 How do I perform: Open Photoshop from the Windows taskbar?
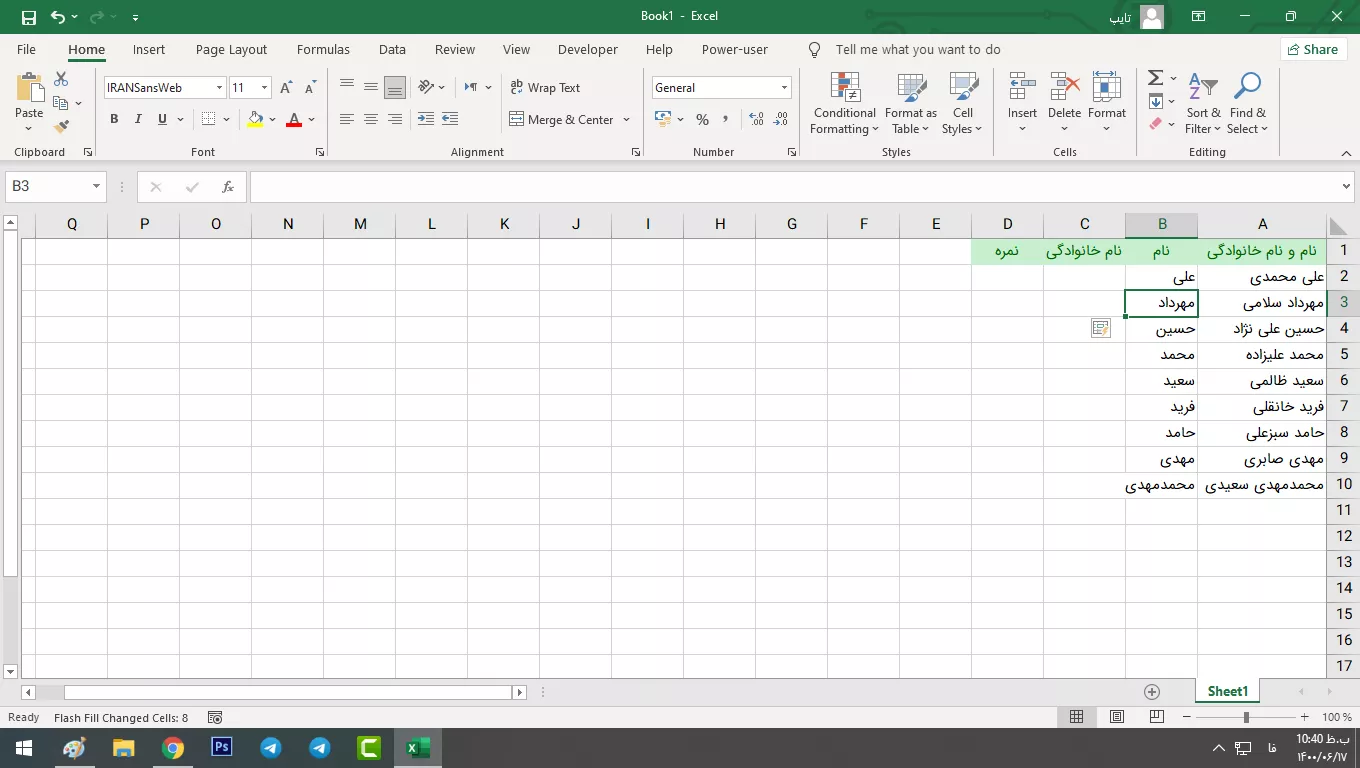point(222,747)
